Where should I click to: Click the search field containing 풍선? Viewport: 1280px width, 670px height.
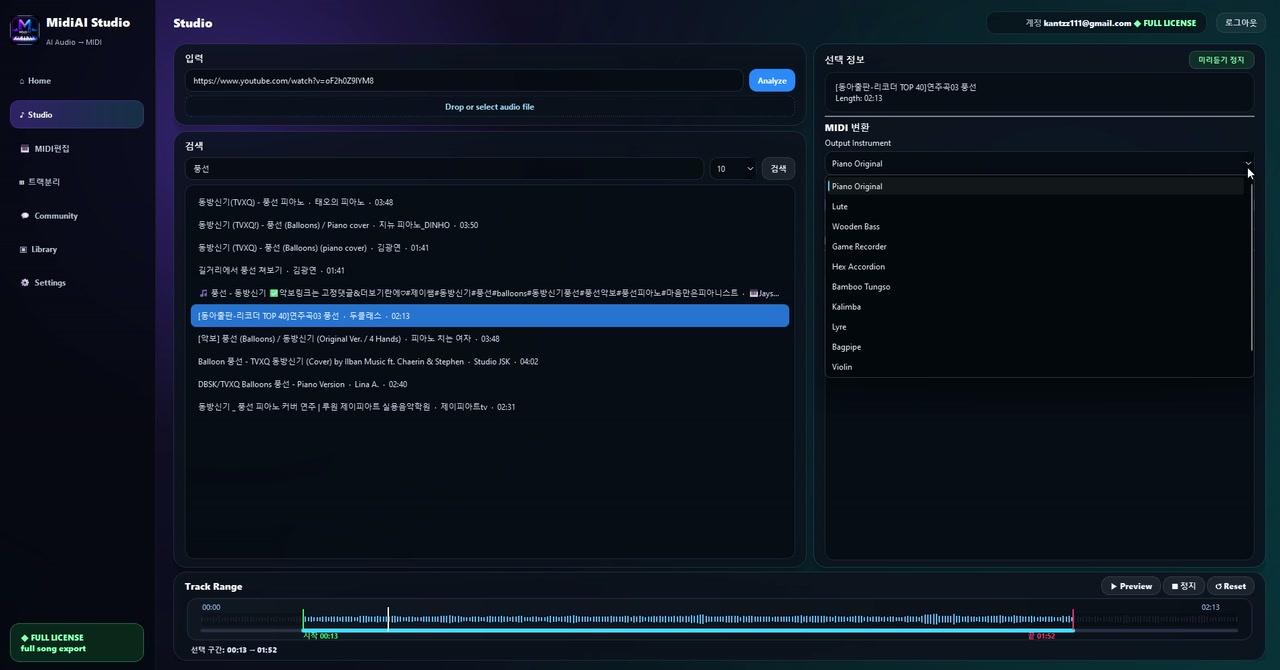[x=444, y=169]
